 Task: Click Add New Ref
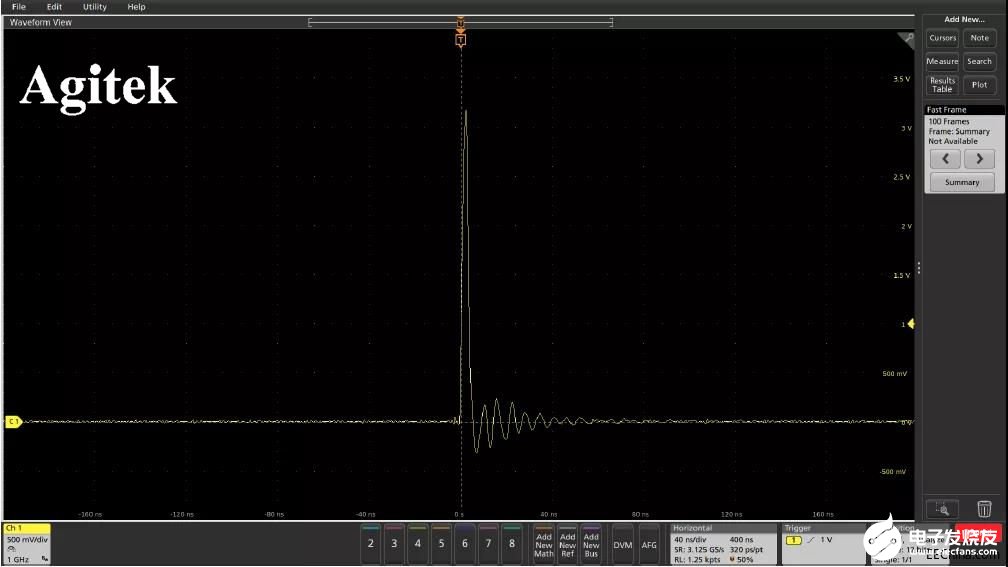click(568, 544)
